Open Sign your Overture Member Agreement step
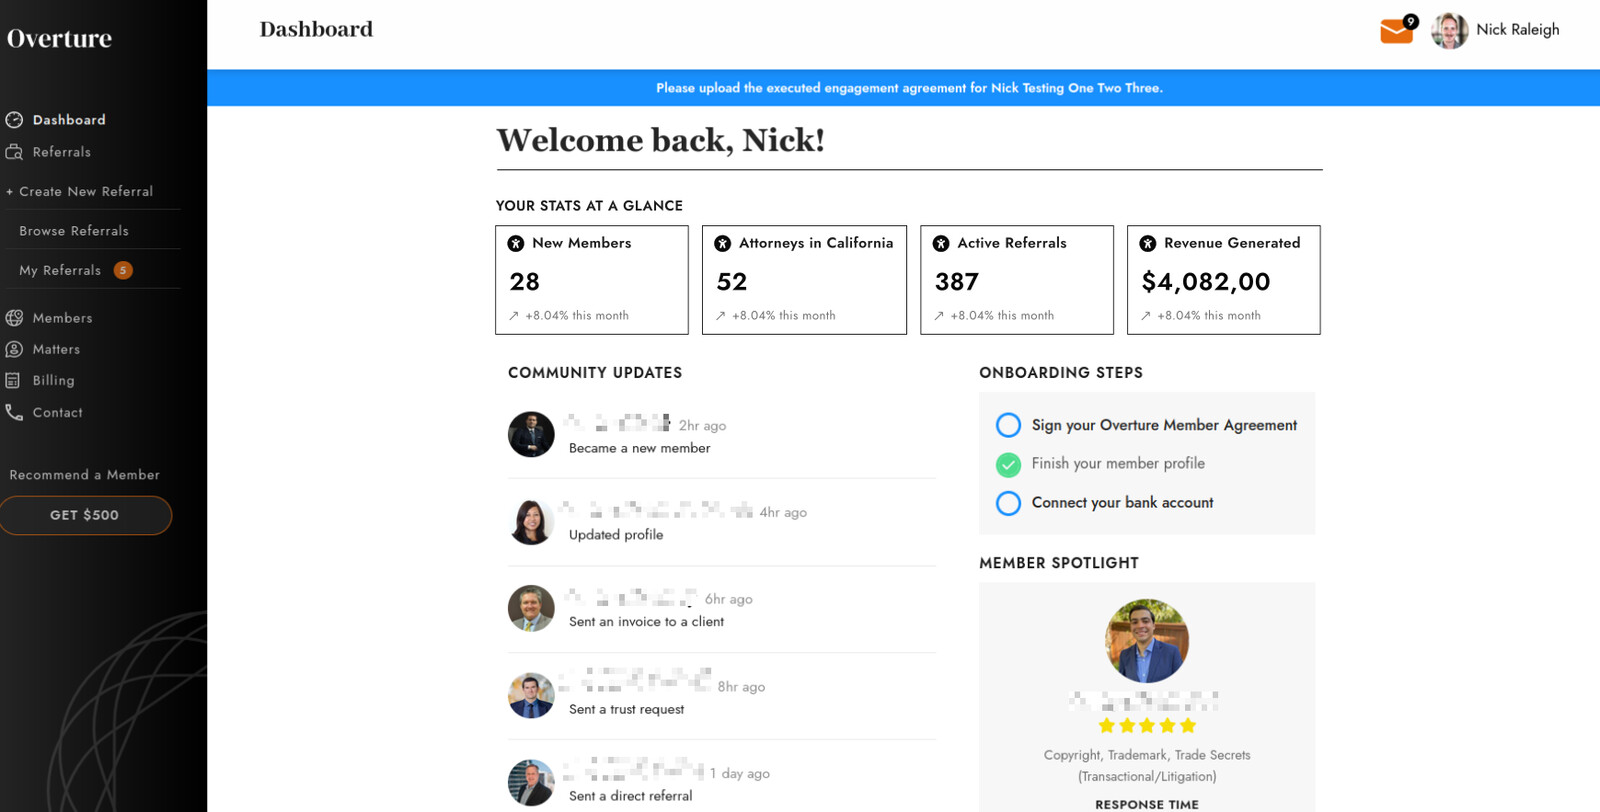 tap(1164, 425)
